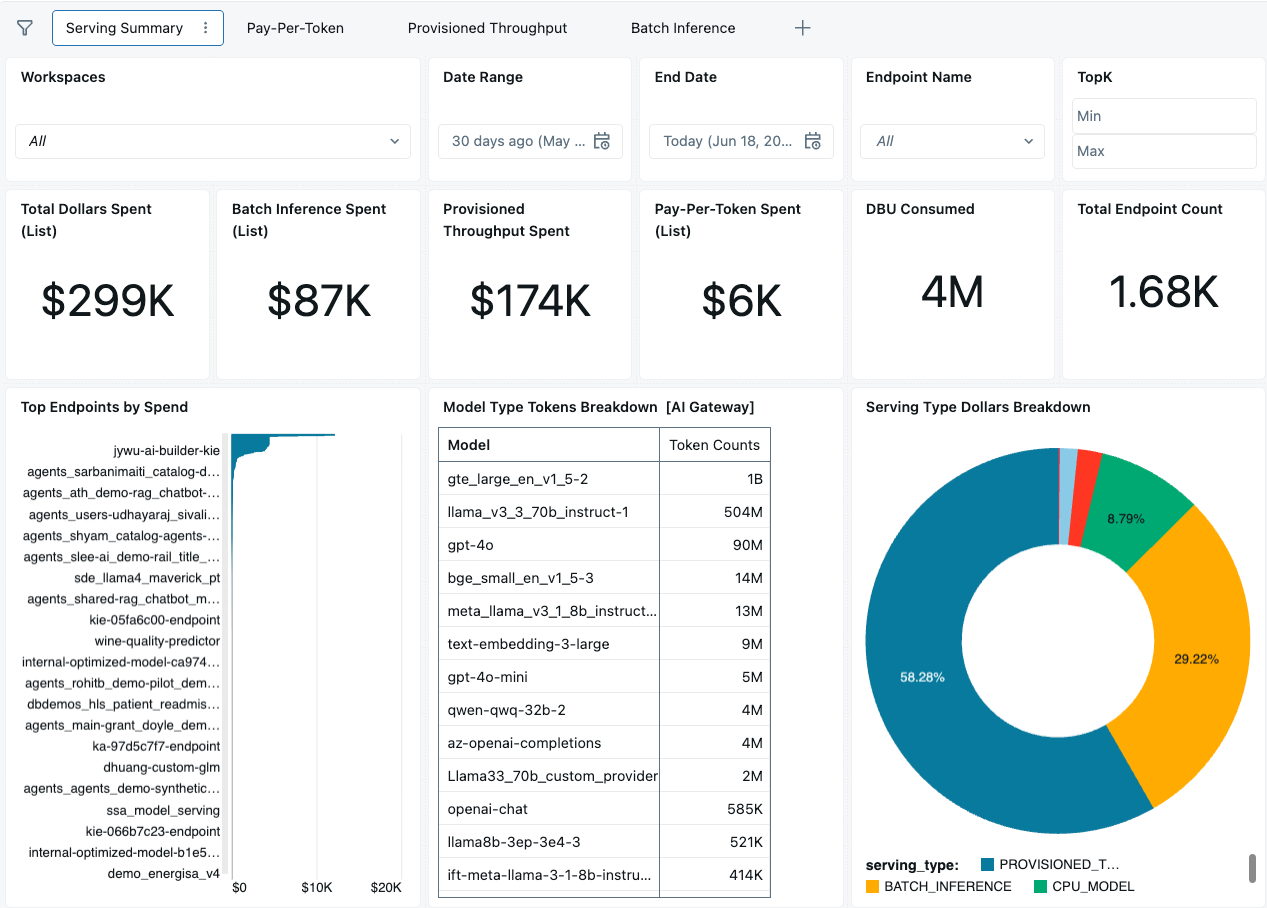Click the Model column header

[549, 445]
